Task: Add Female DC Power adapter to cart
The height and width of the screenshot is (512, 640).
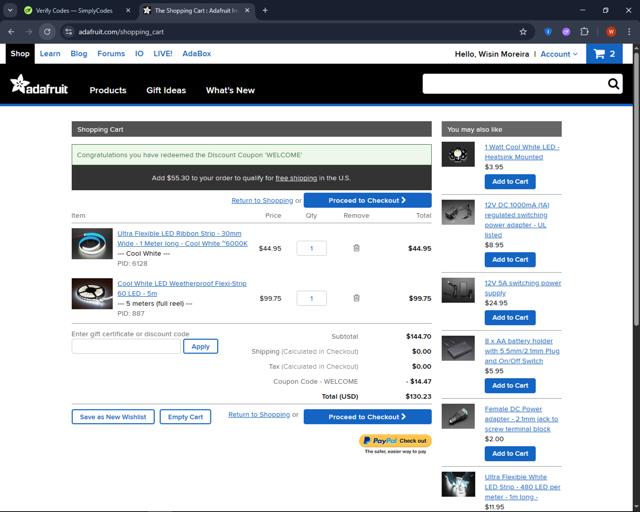Action: tap(510, 454)
